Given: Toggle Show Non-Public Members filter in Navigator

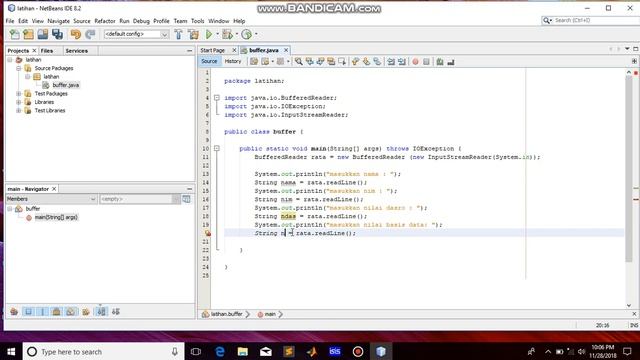Looking at the screenshot, I should (x=56, y=312).
